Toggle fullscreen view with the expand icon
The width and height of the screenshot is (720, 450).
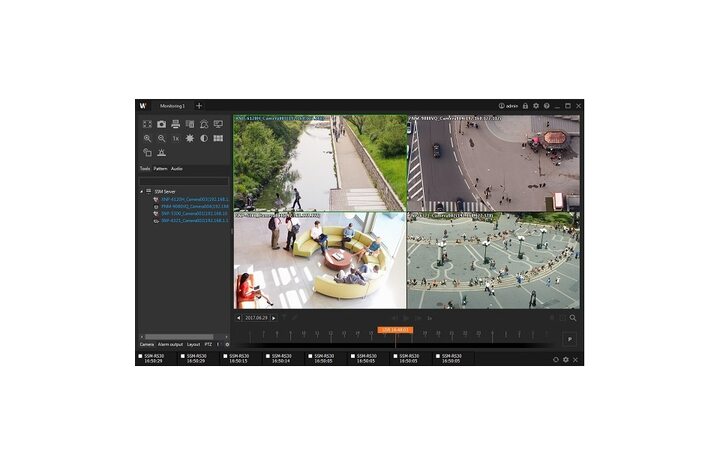(x=147, y=124)
